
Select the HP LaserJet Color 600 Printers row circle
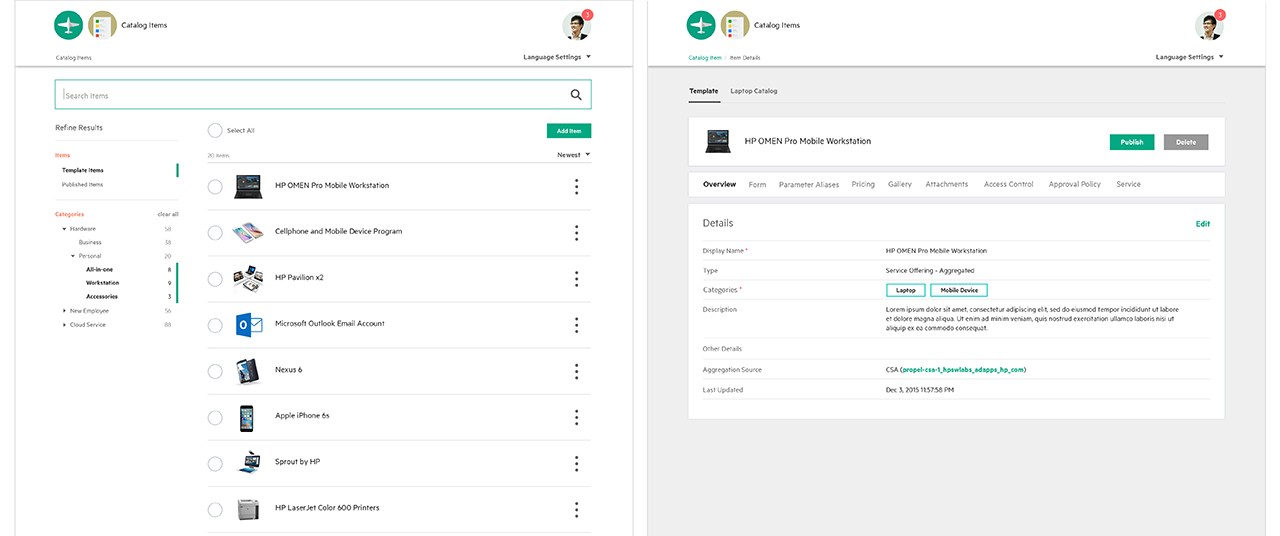coord(215,510)
